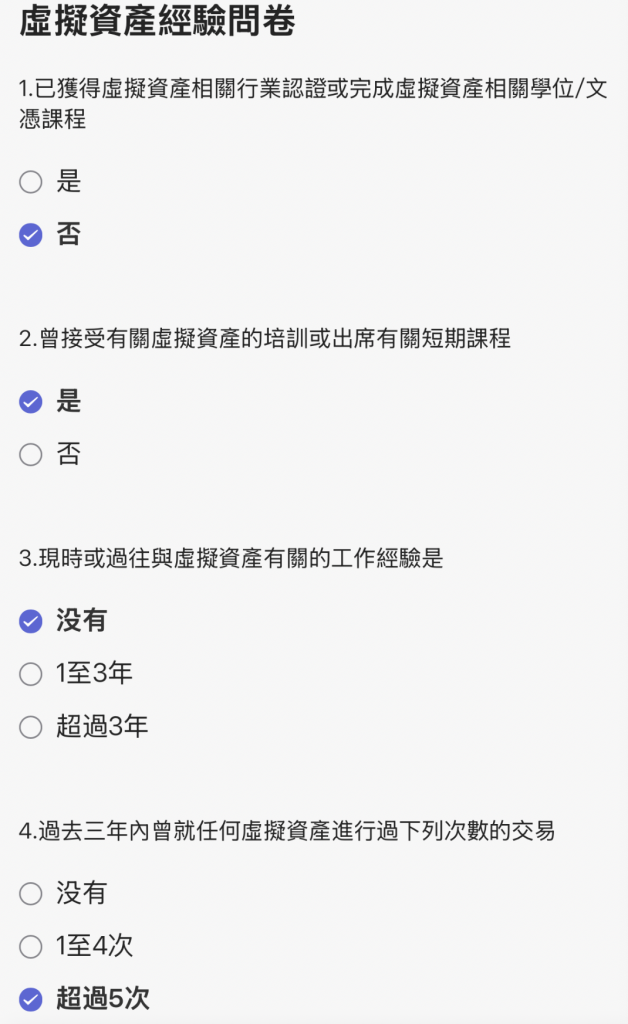The height and width of the screenshot is (1024, 628).
Task: Click checked 是 radio for question 2 training
Action: tap(31, 402)
